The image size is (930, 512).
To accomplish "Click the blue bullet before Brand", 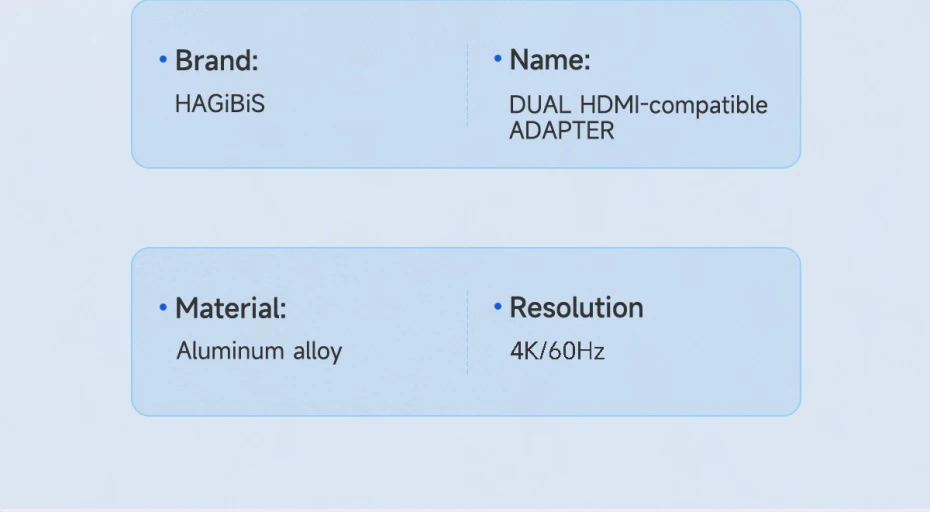I will point(163,60).
